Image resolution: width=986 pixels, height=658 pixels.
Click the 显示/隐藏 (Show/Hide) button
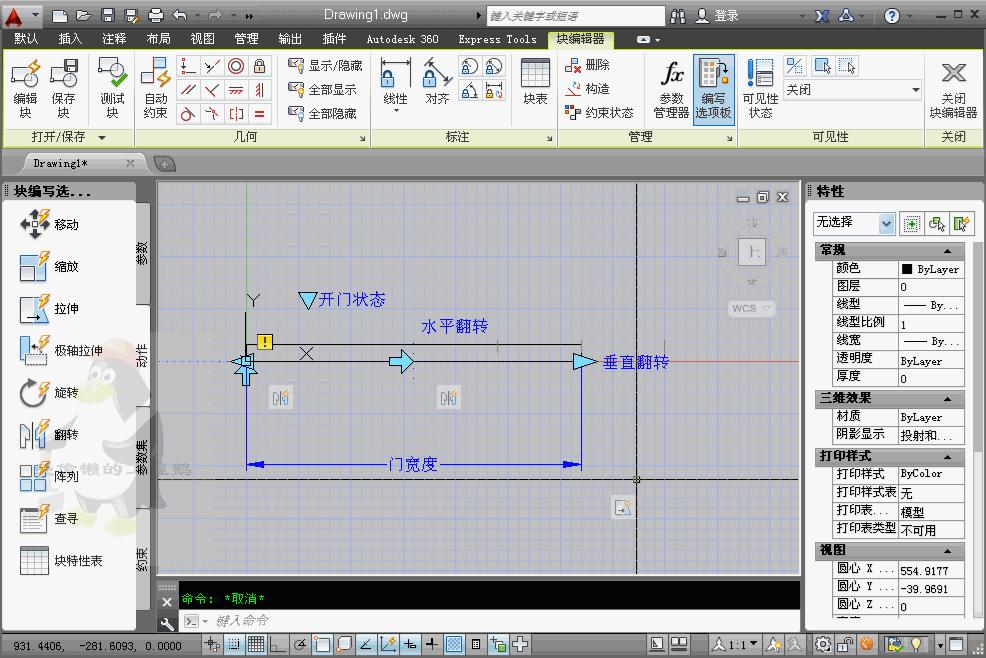pyautogui.click(x=320, y=62)
